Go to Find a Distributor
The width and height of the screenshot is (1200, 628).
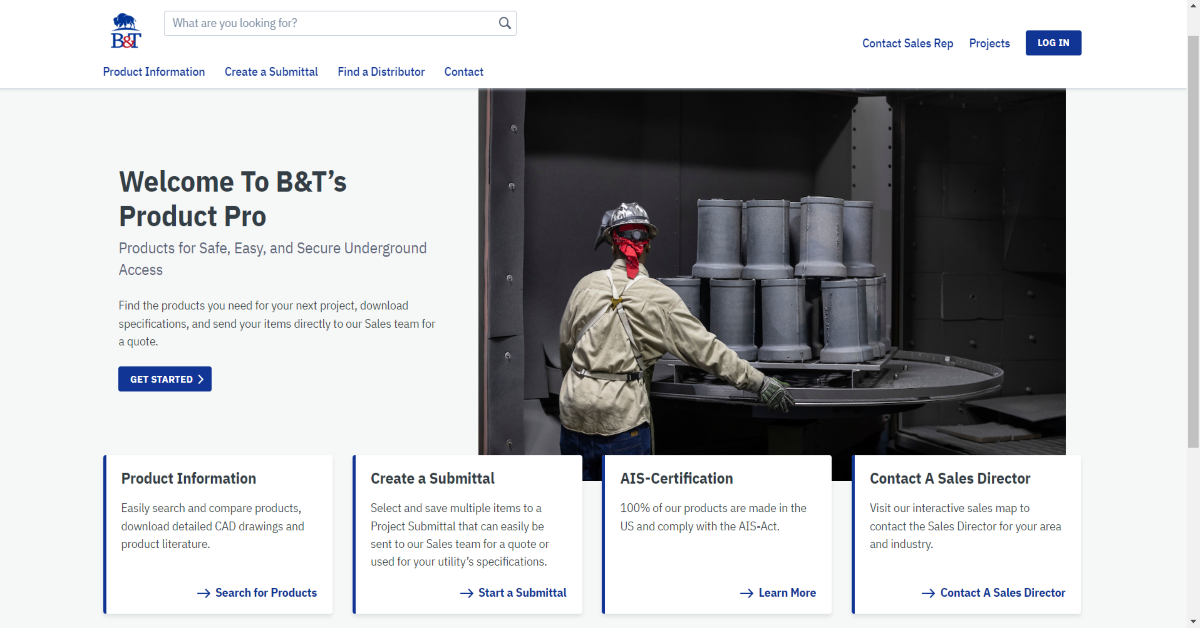[x=381, y=72]
